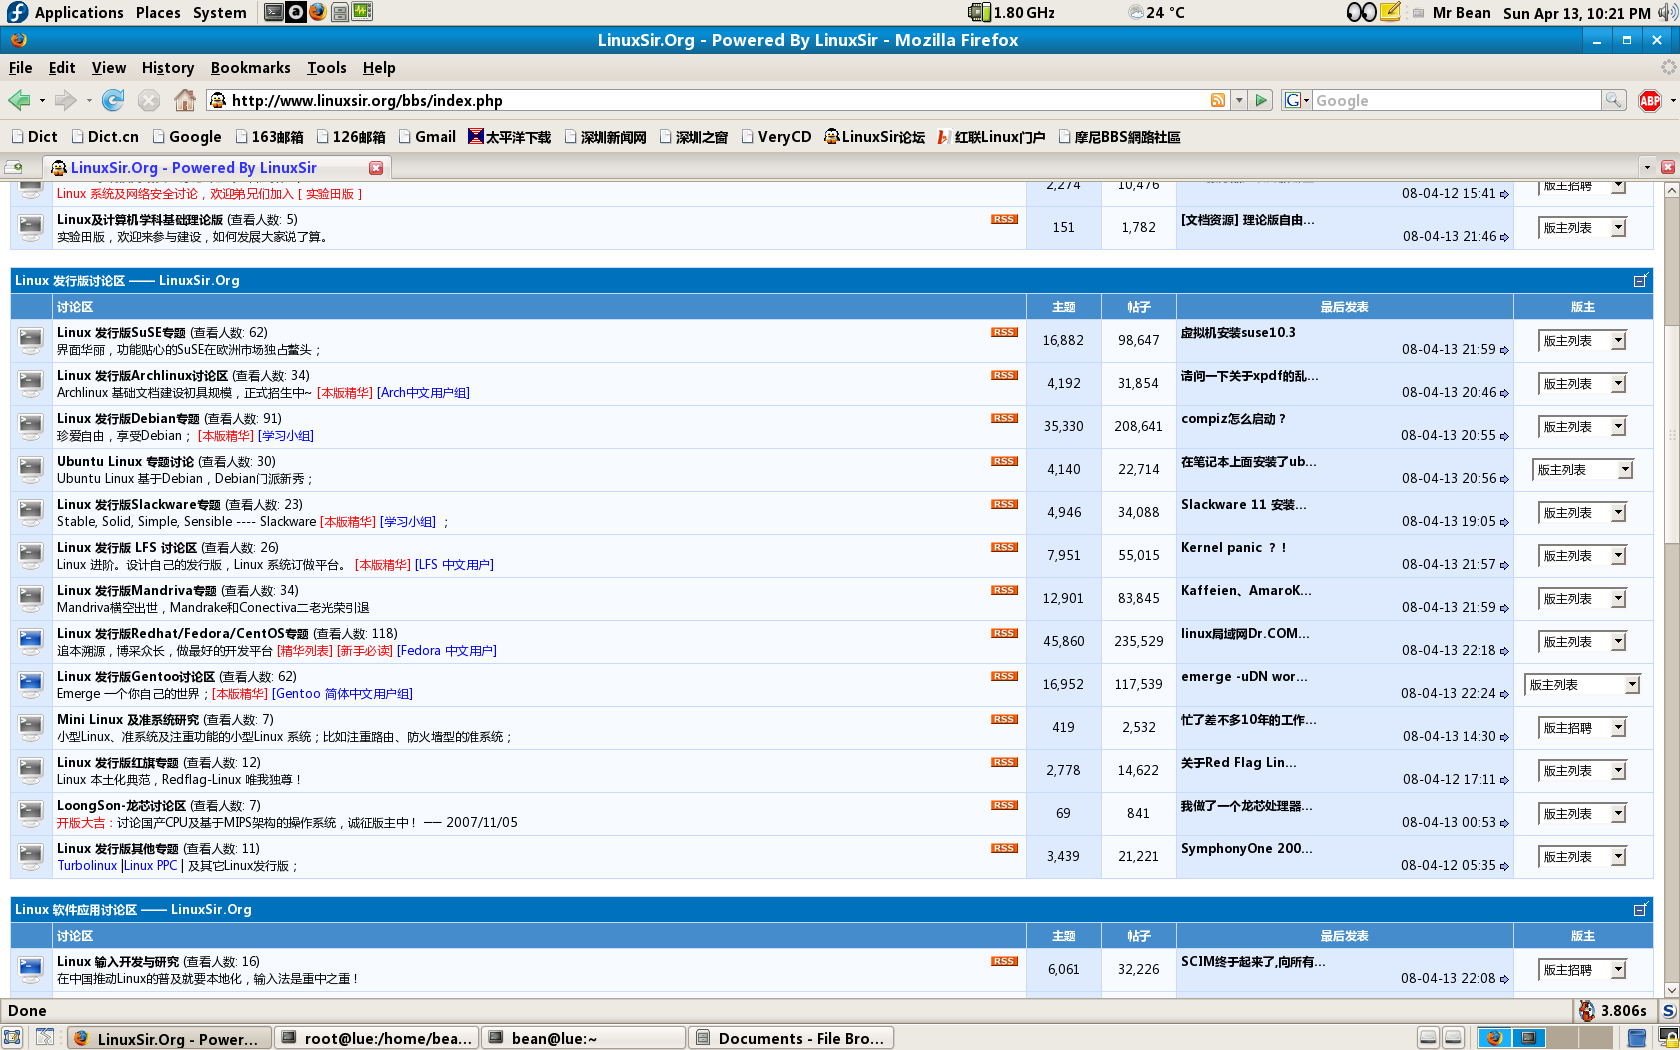The width and height of the screenshot is (1680, 1050).
Task: Open Linux 发行版Debian专题 forum link
Action: (x=128, y=419)
